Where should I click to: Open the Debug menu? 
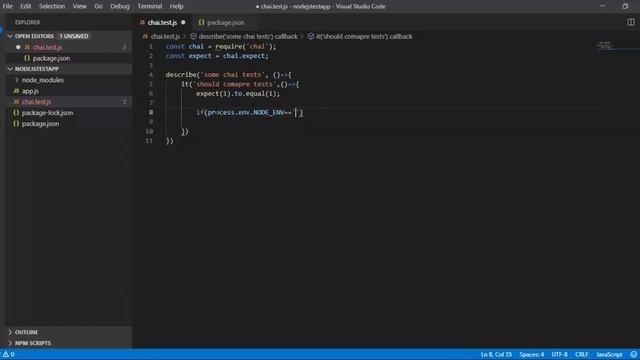(x=120, y=6)
